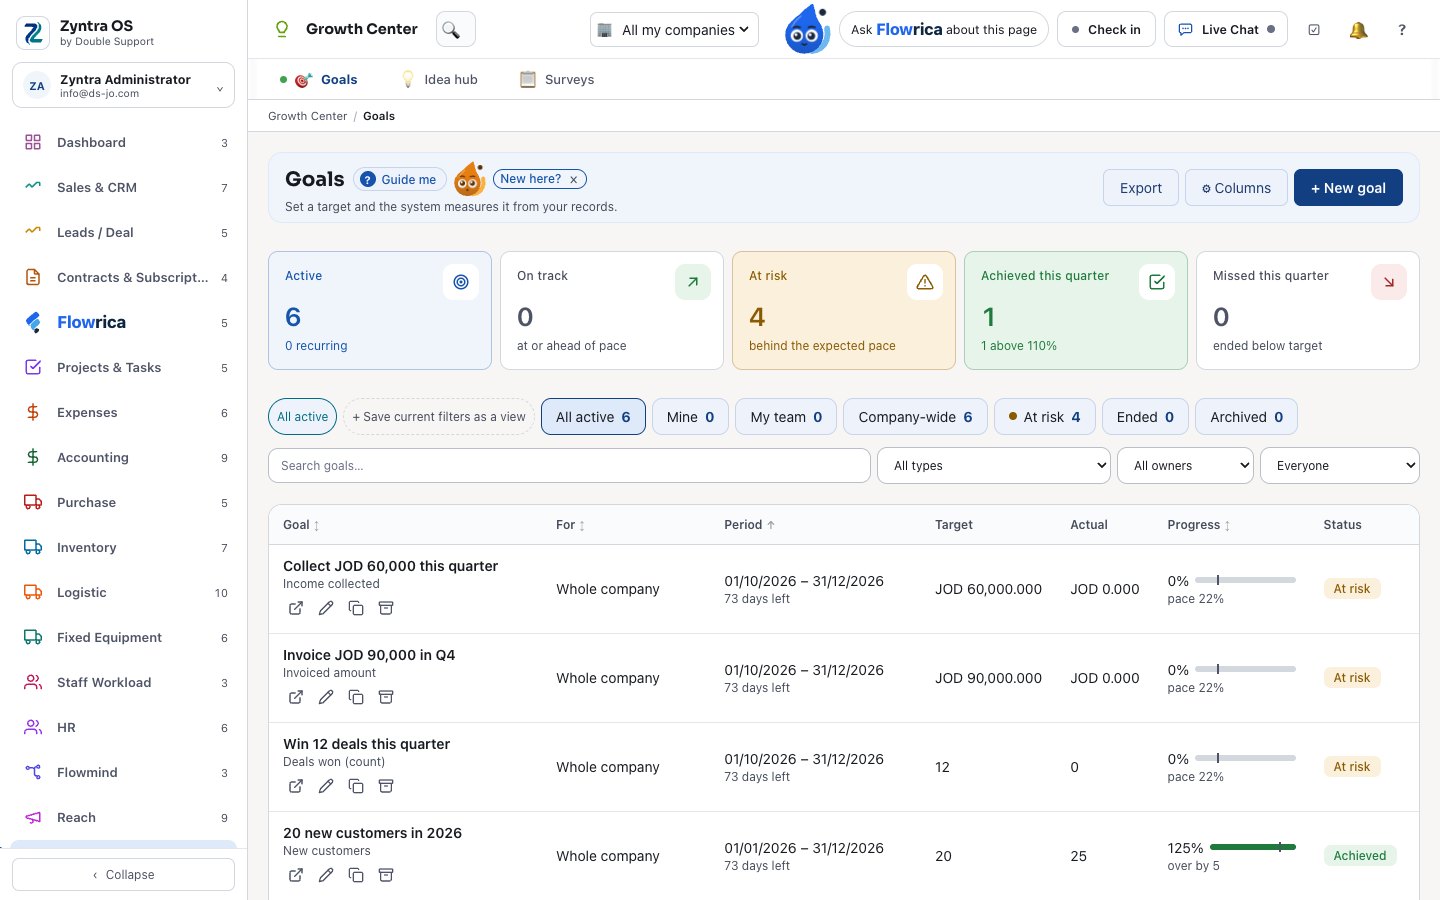Screen dimensions: 1440x900
Task: Open Inventory from the sidebar
Action: point(124,547)
